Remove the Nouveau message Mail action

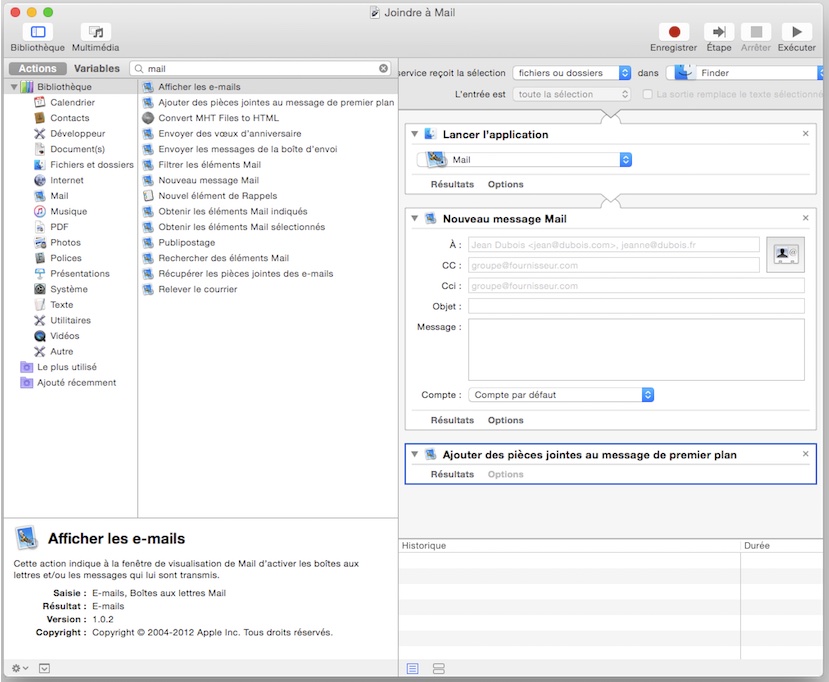(x=805, y=218)
